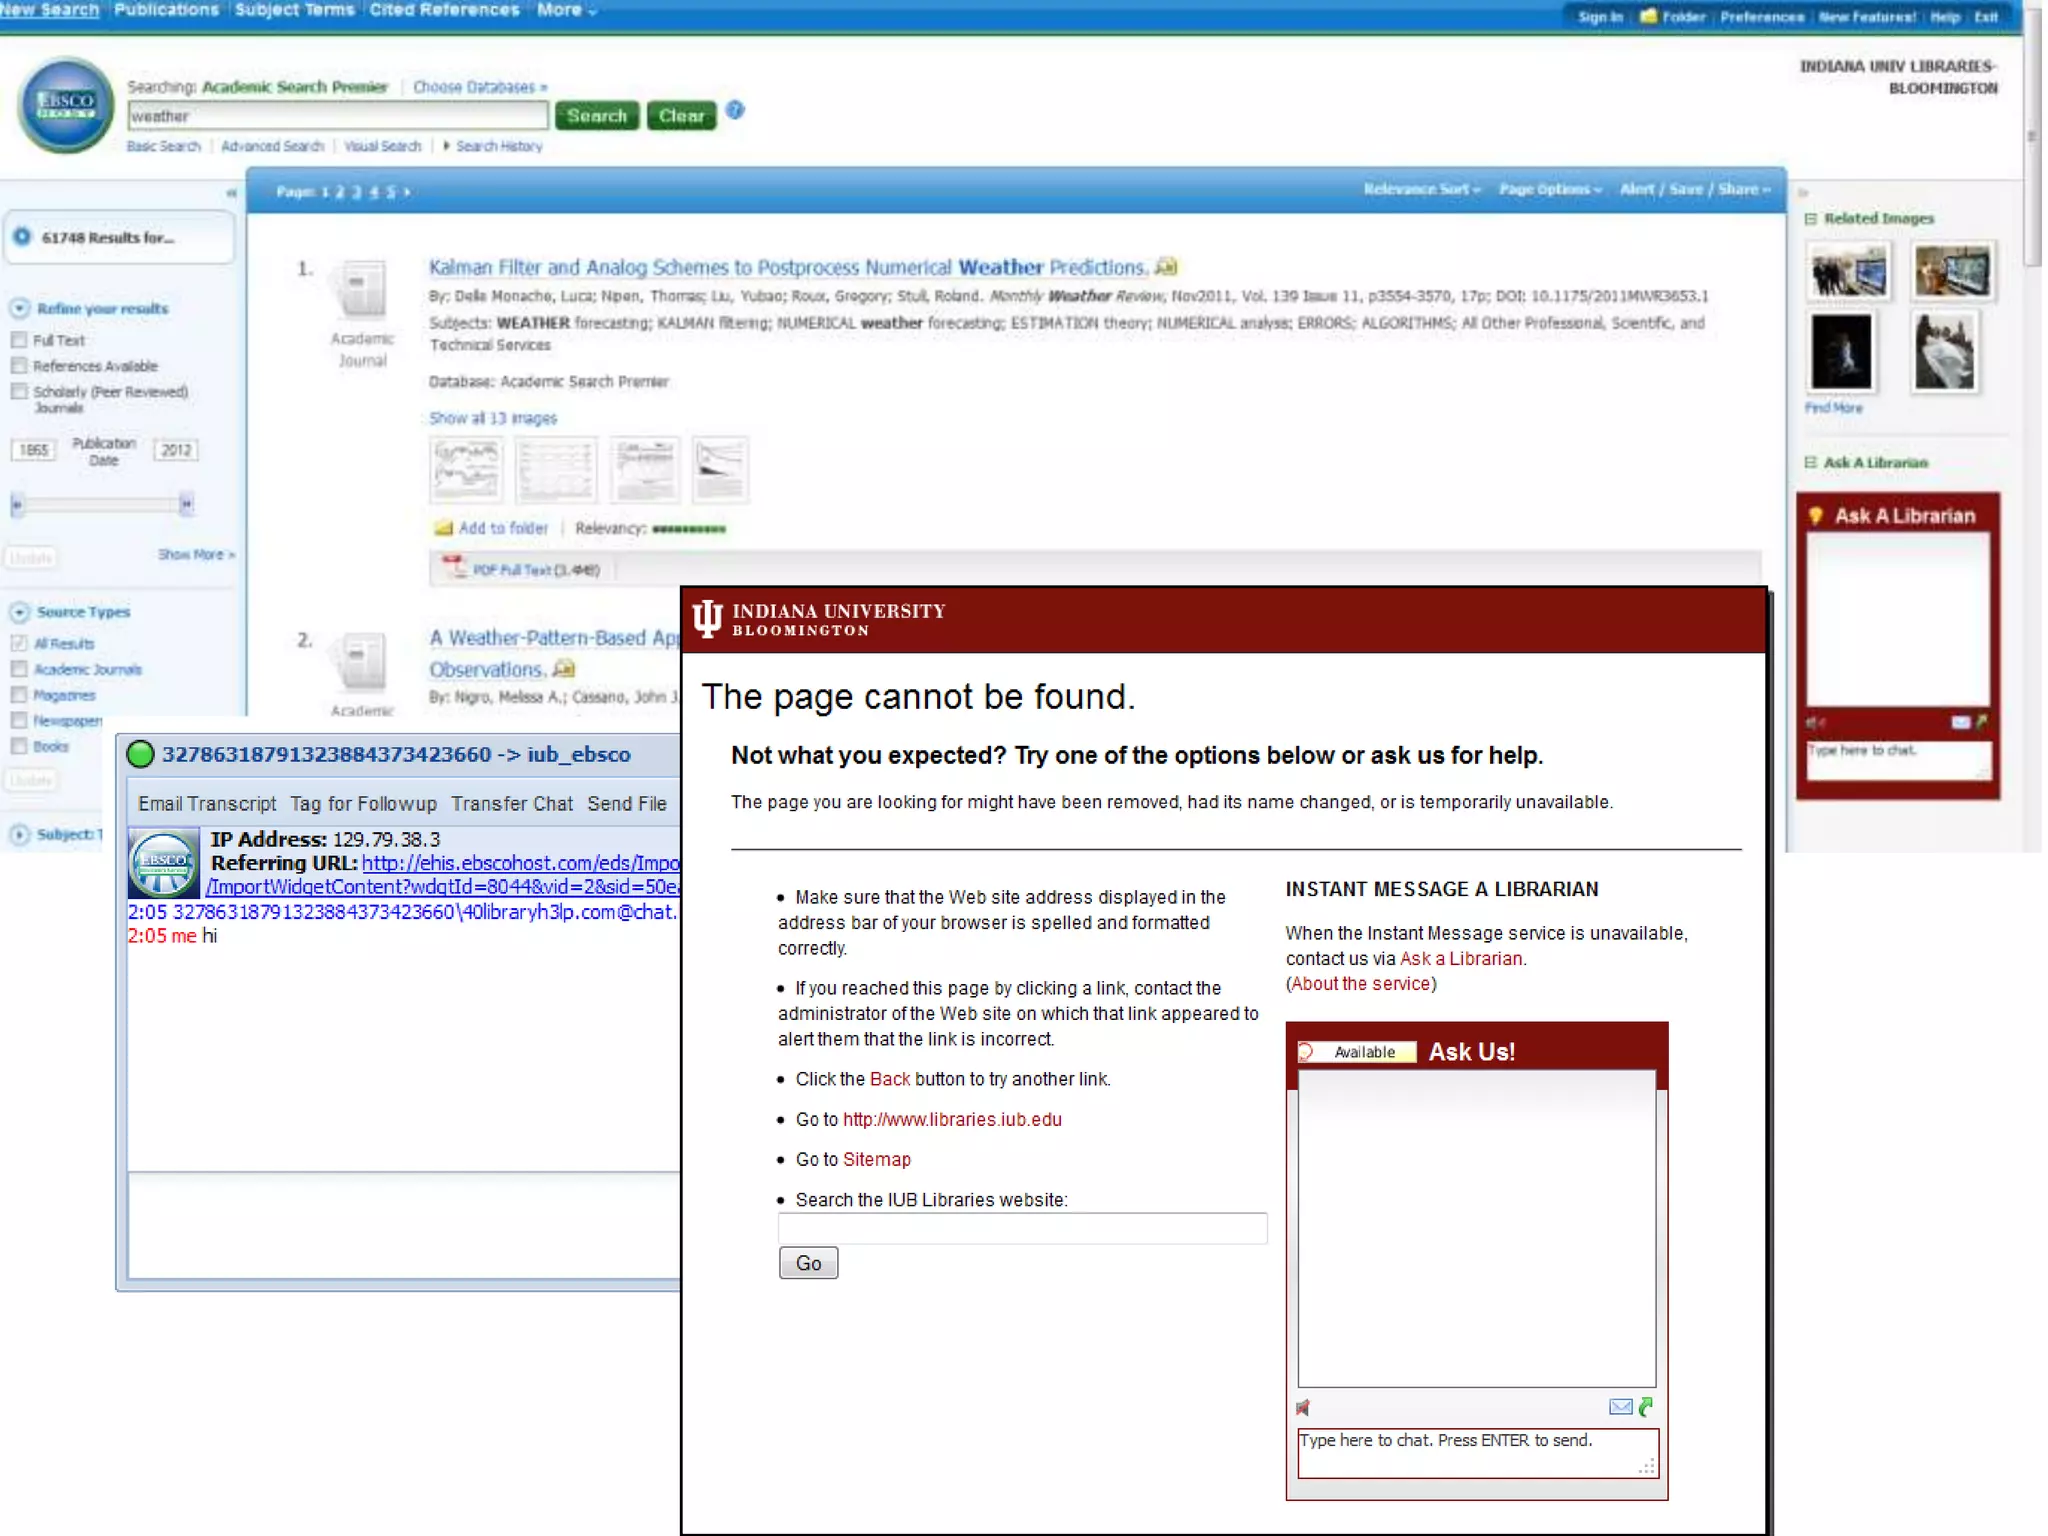The width and height of the screenshot is (2048, 1536).
Task: Click the Folder icon in top bar
Action: [1649, 16]
